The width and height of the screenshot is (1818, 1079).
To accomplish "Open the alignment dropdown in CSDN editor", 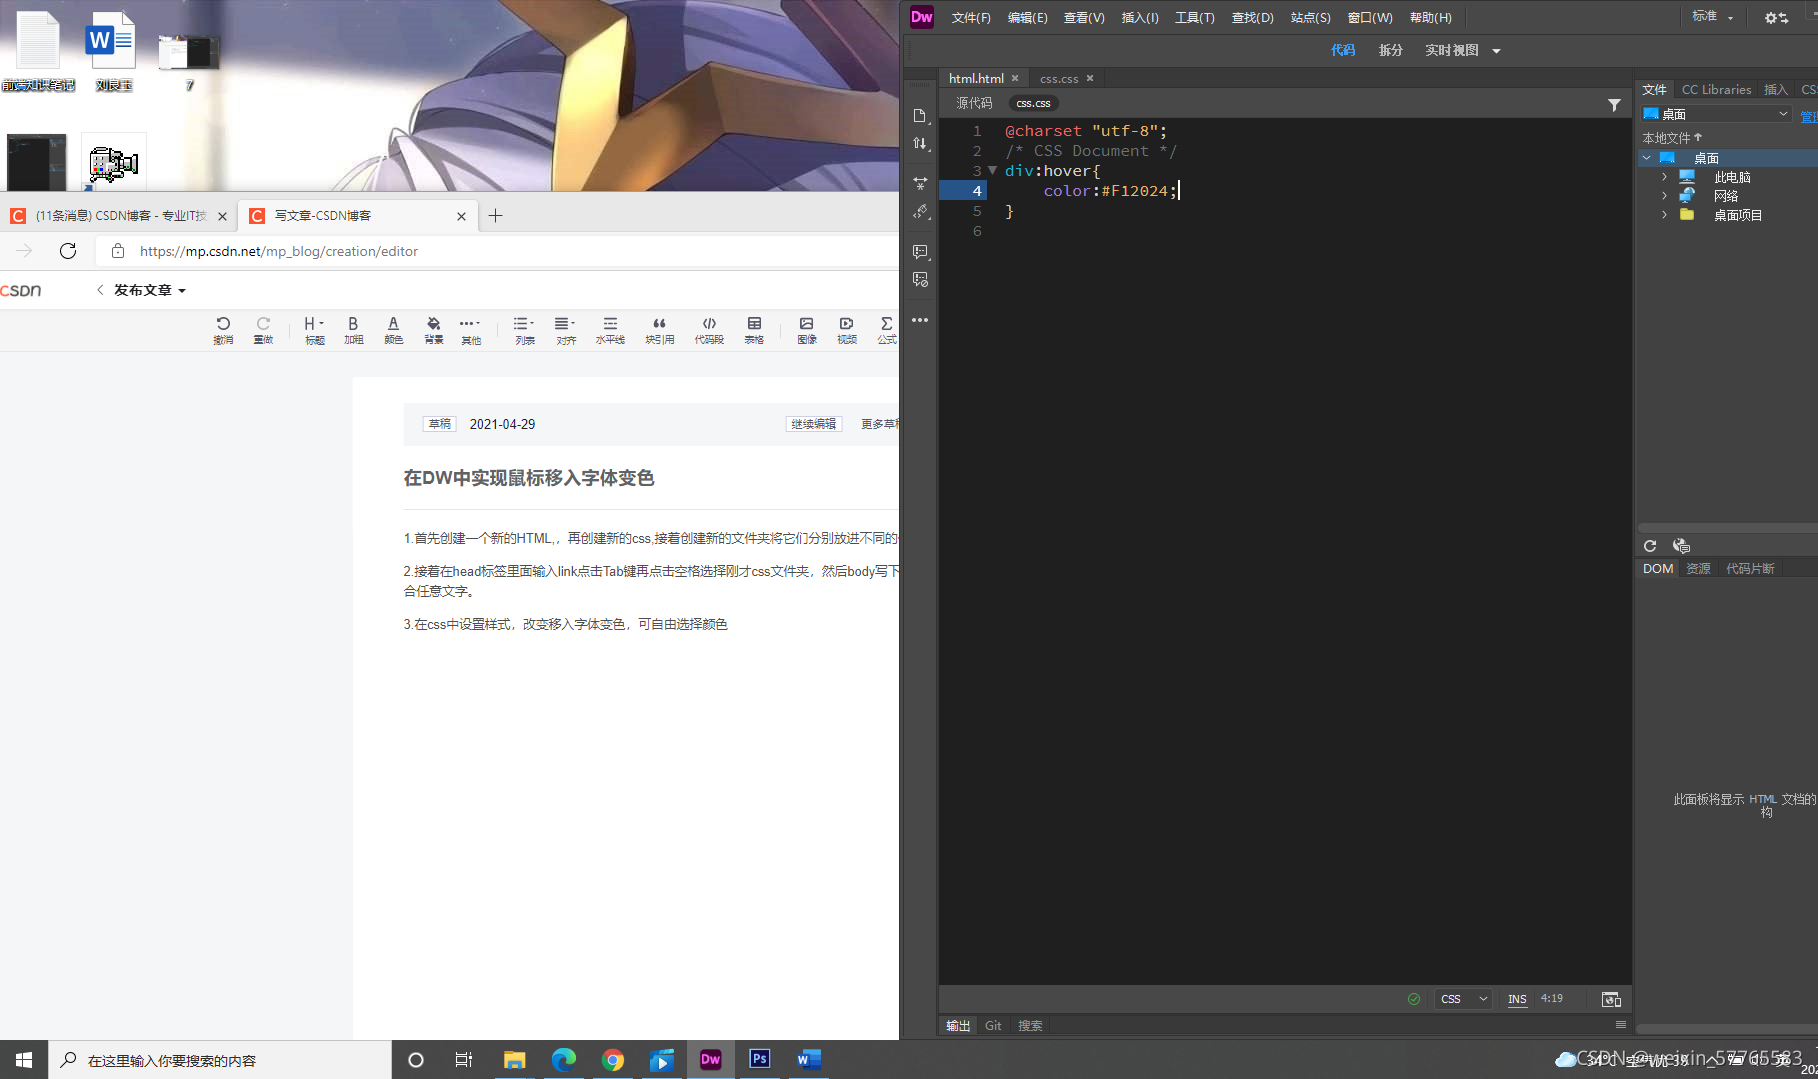I will tap(565, 329).
